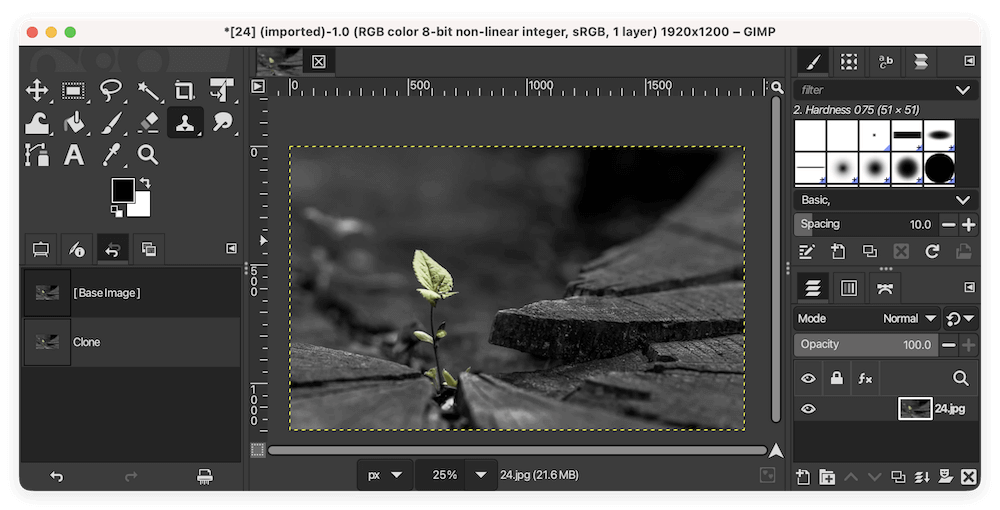The image size is (1000, 510).
Task: Open the image menu button at ruler corner
Action: pos(258,86)
